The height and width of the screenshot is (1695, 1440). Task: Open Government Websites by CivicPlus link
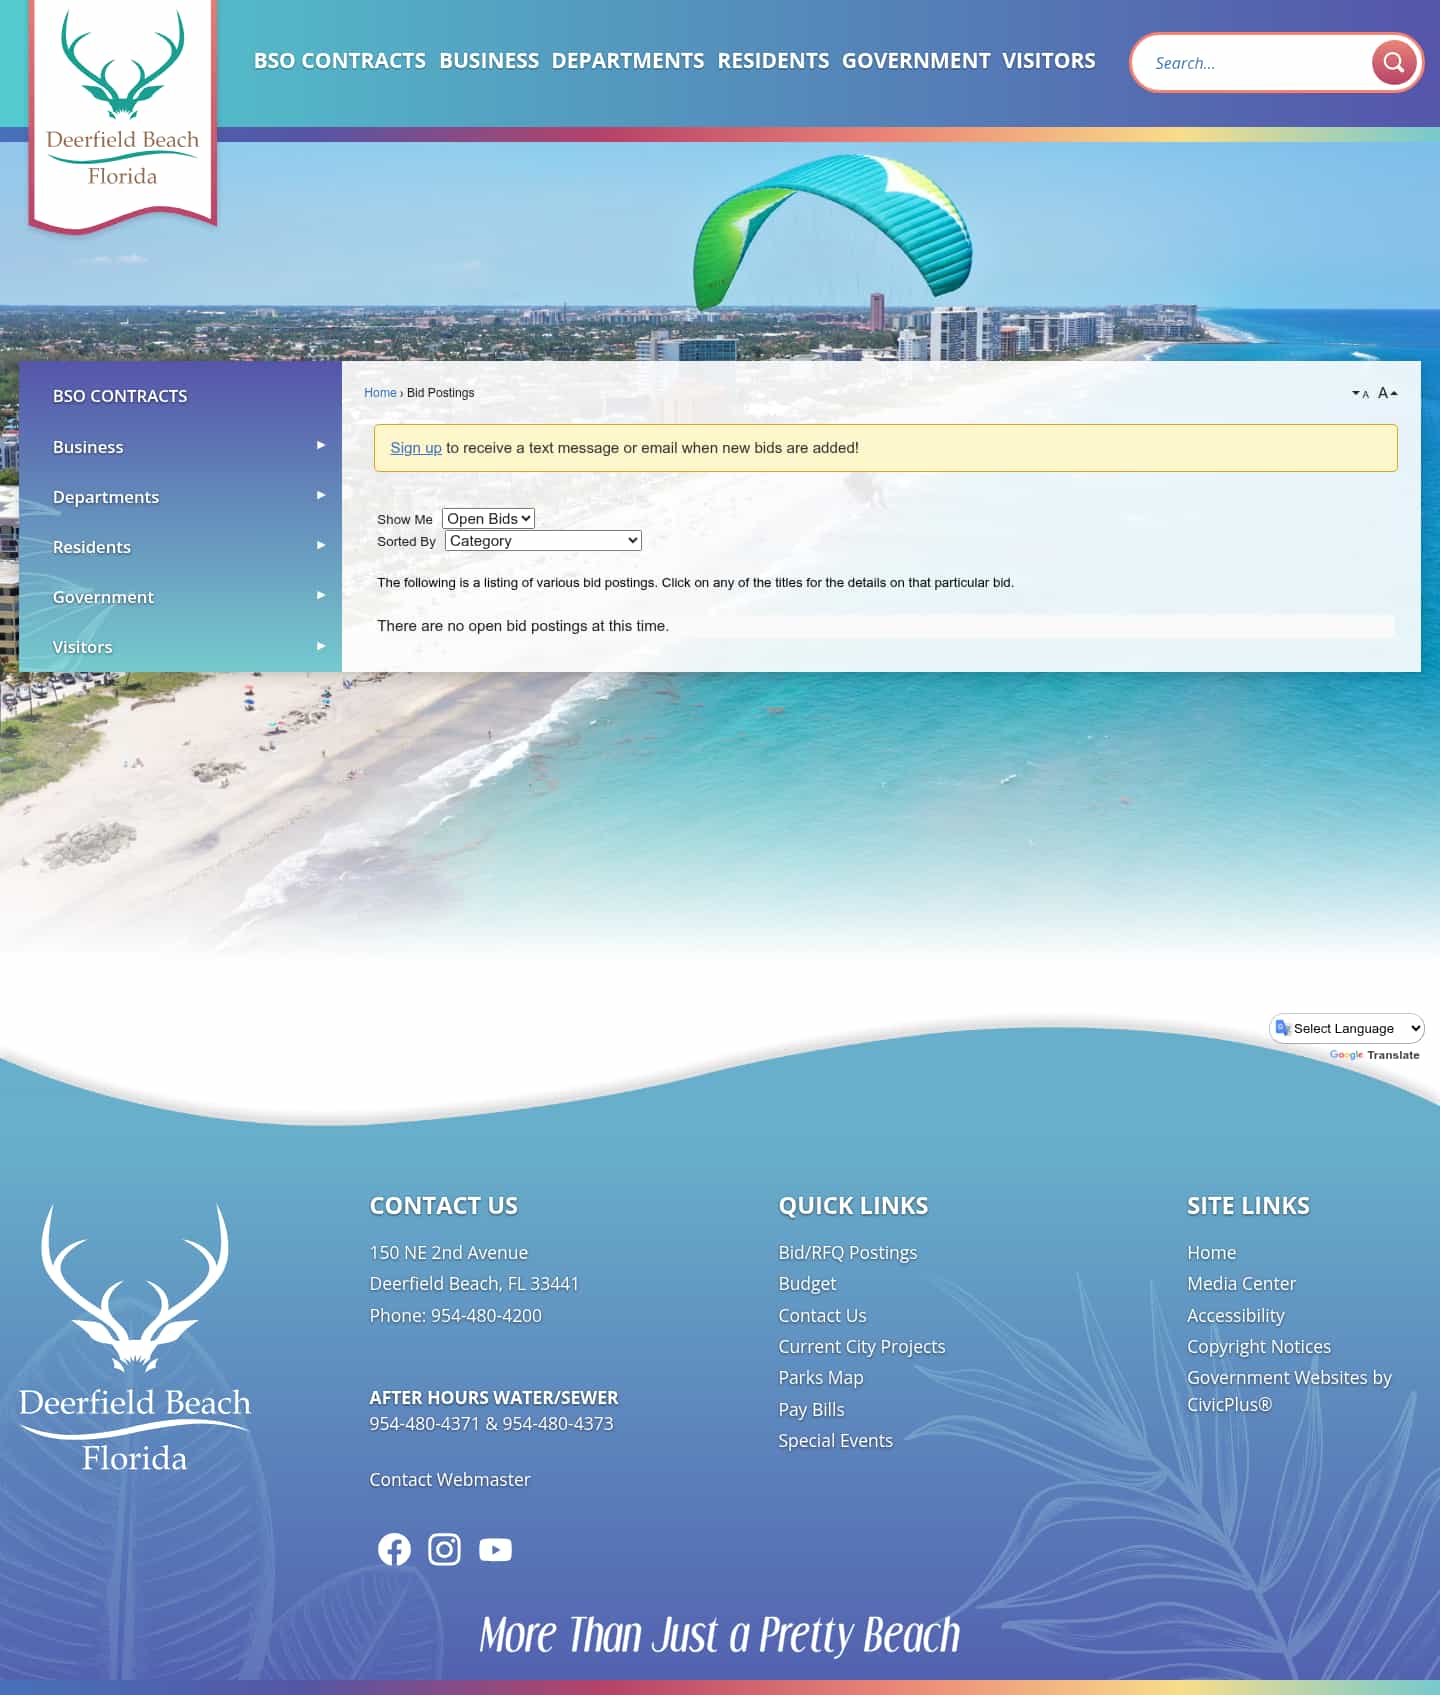click(x=1289, y=1391)
